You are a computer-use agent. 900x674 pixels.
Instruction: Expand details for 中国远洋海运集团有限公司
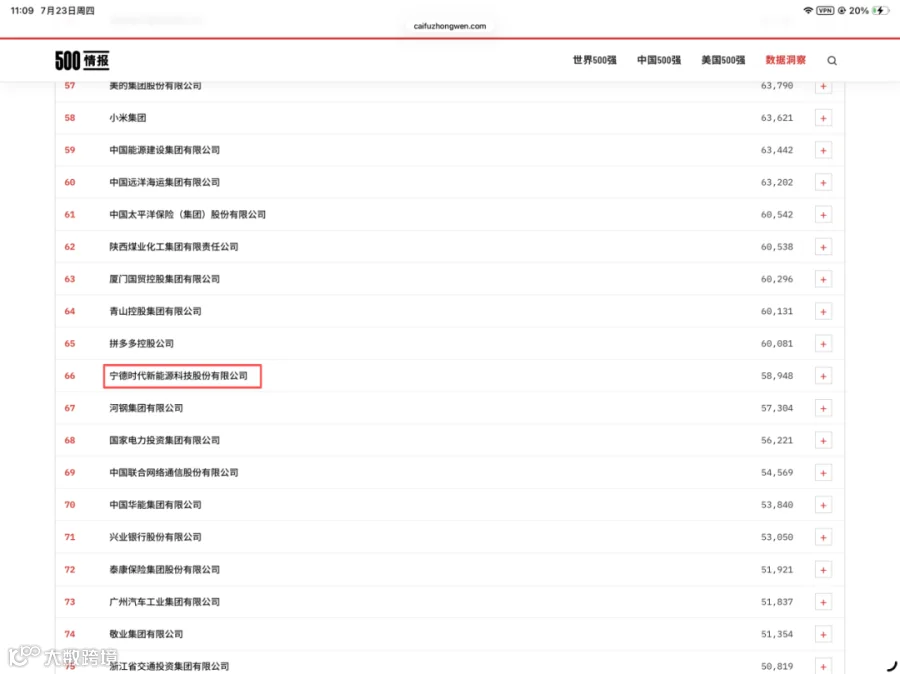(x=823, y=183)
